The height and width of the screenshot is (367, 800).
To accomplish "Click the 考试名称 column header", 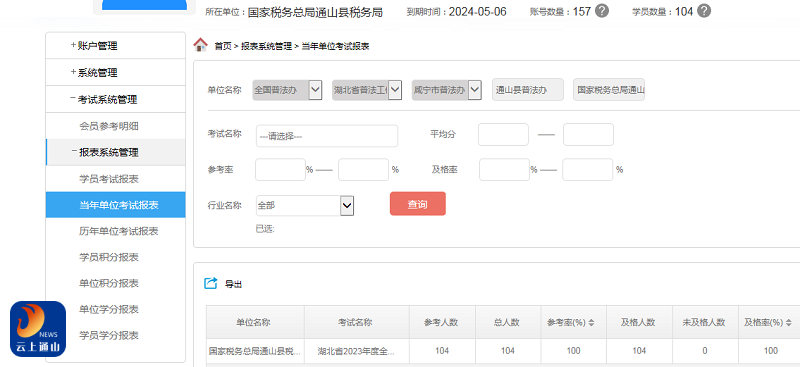I will coord(357,322).
